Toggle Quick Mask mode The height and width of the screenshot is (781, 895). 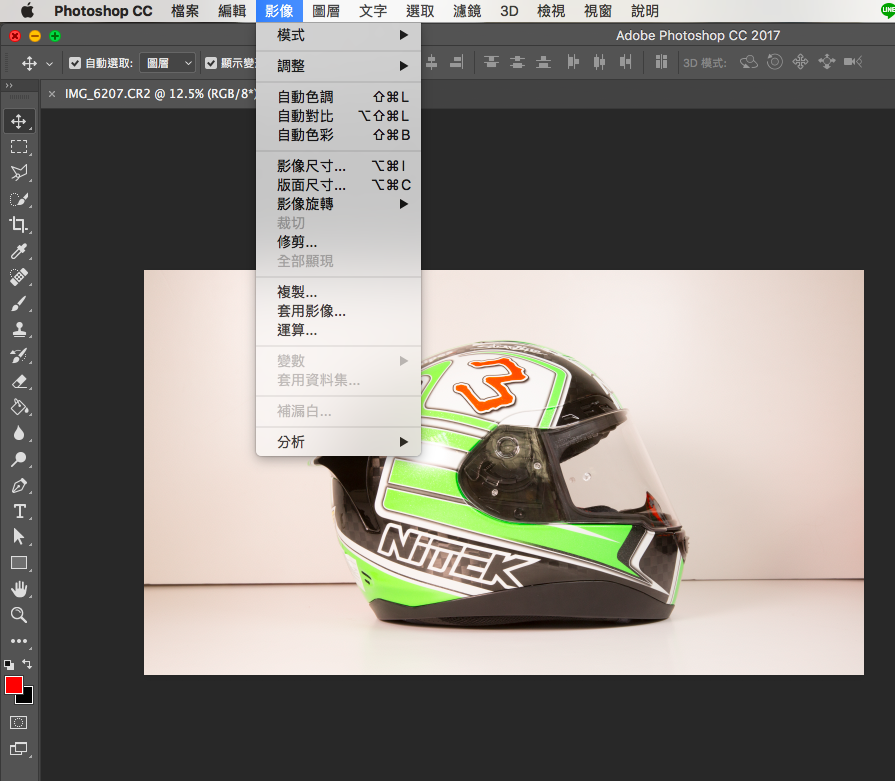coord(18,722)
